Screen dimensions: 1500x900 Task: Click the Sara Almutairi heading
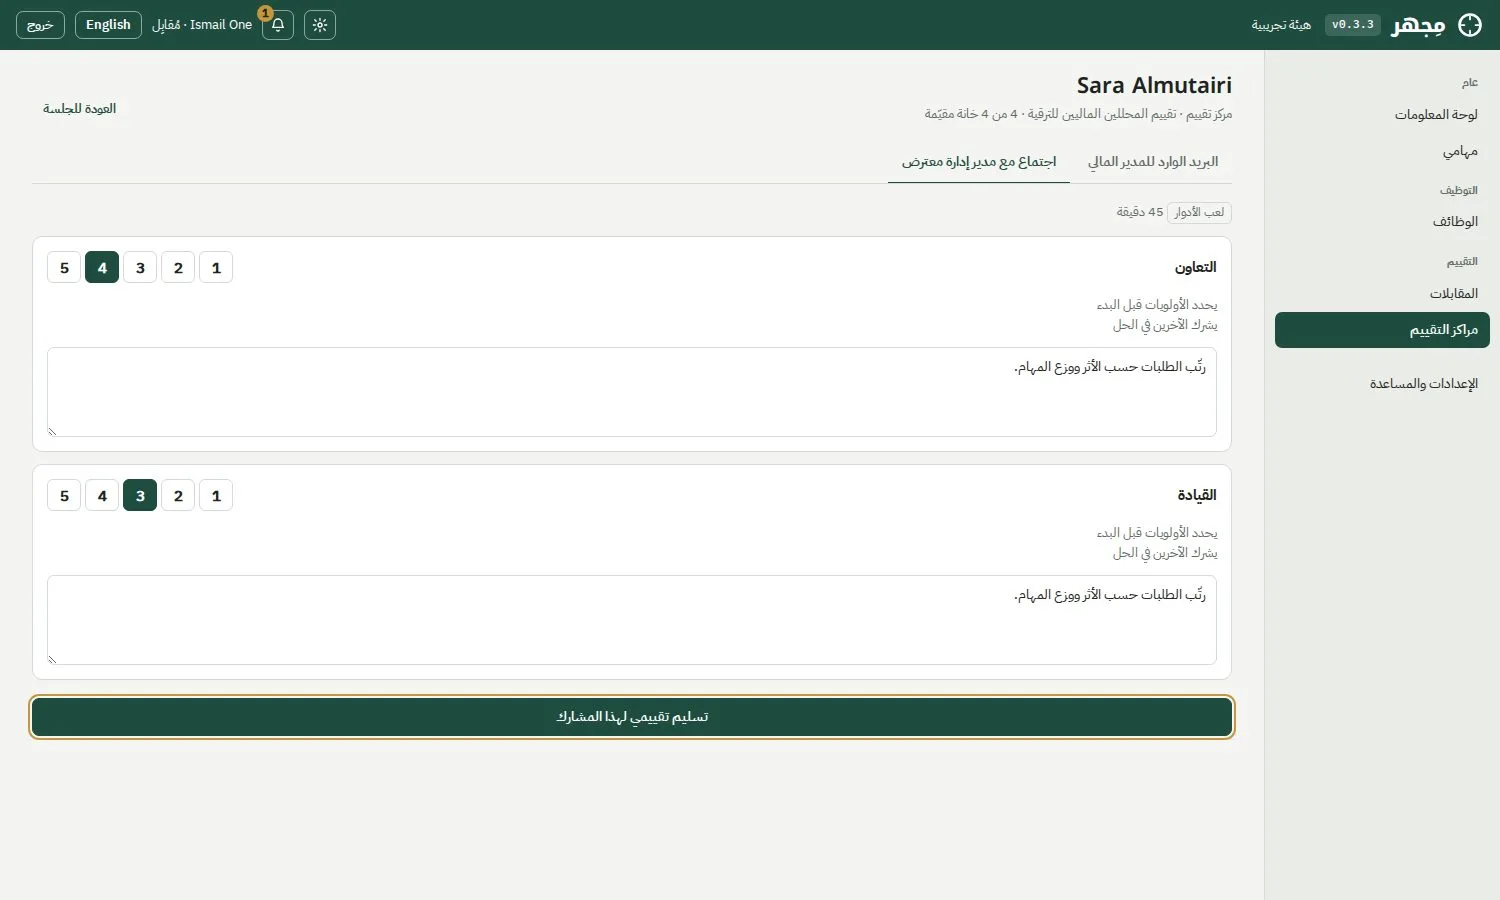click(x=1154, y=86)
